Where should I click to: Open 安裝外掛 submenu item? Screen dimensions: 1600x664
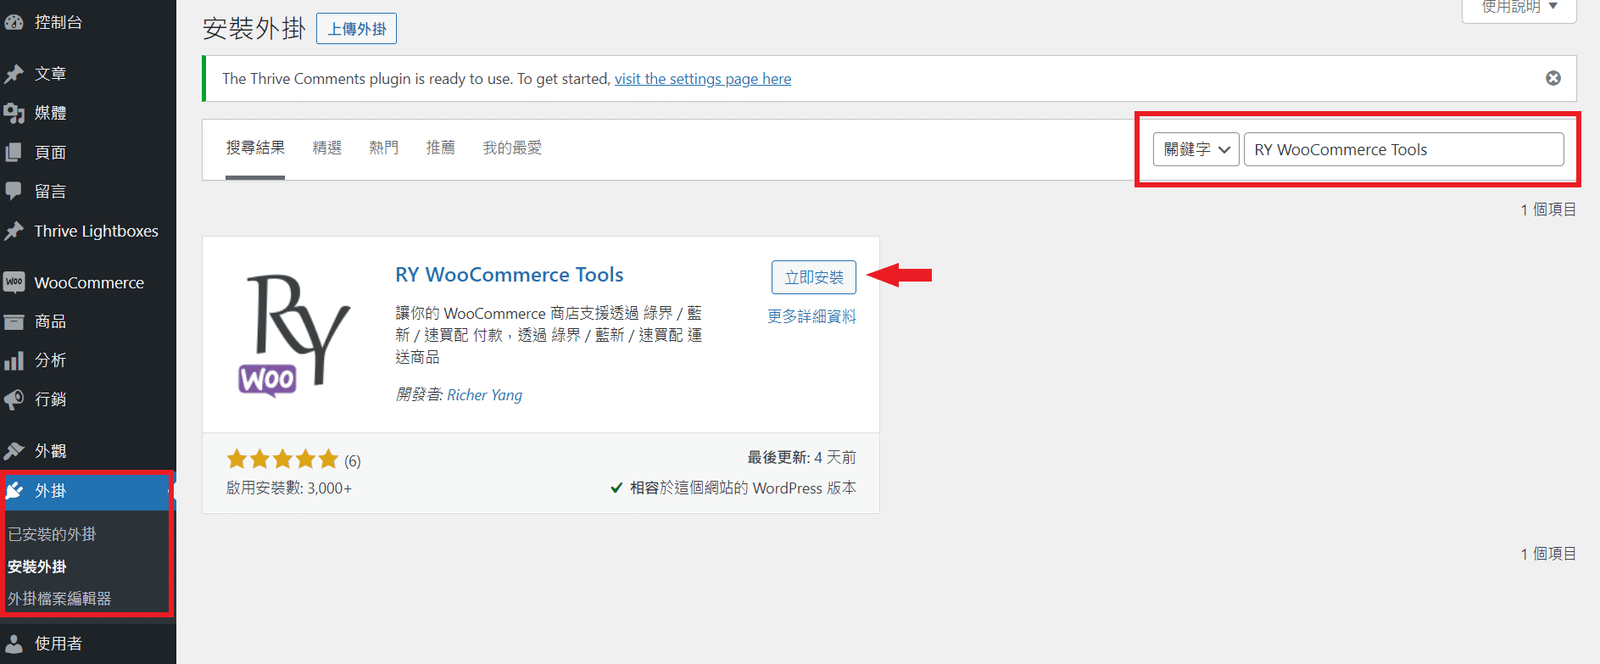(37, 566)
